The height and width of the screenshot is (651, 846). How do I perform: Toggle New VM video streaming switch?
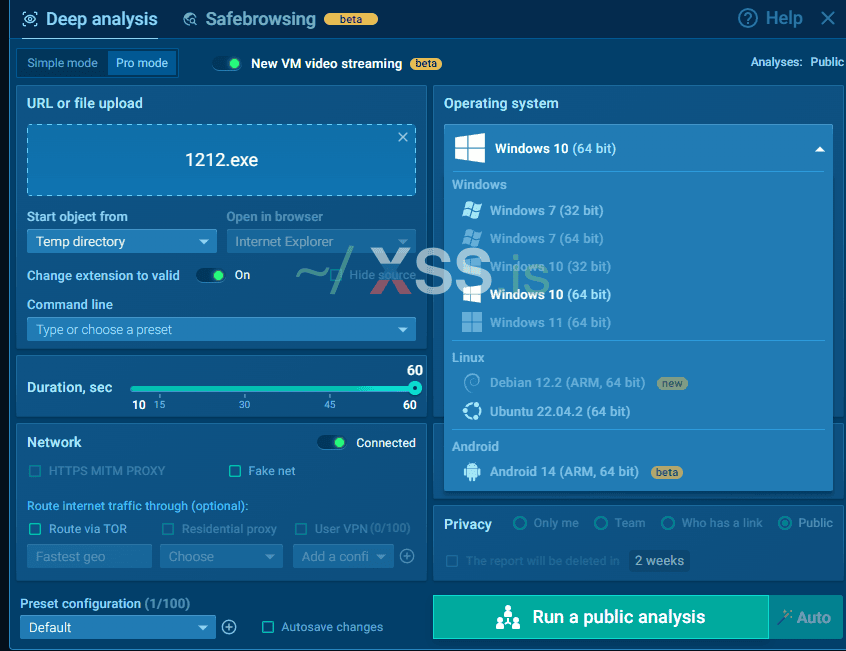pyautogui.click(x=227, y=64)
